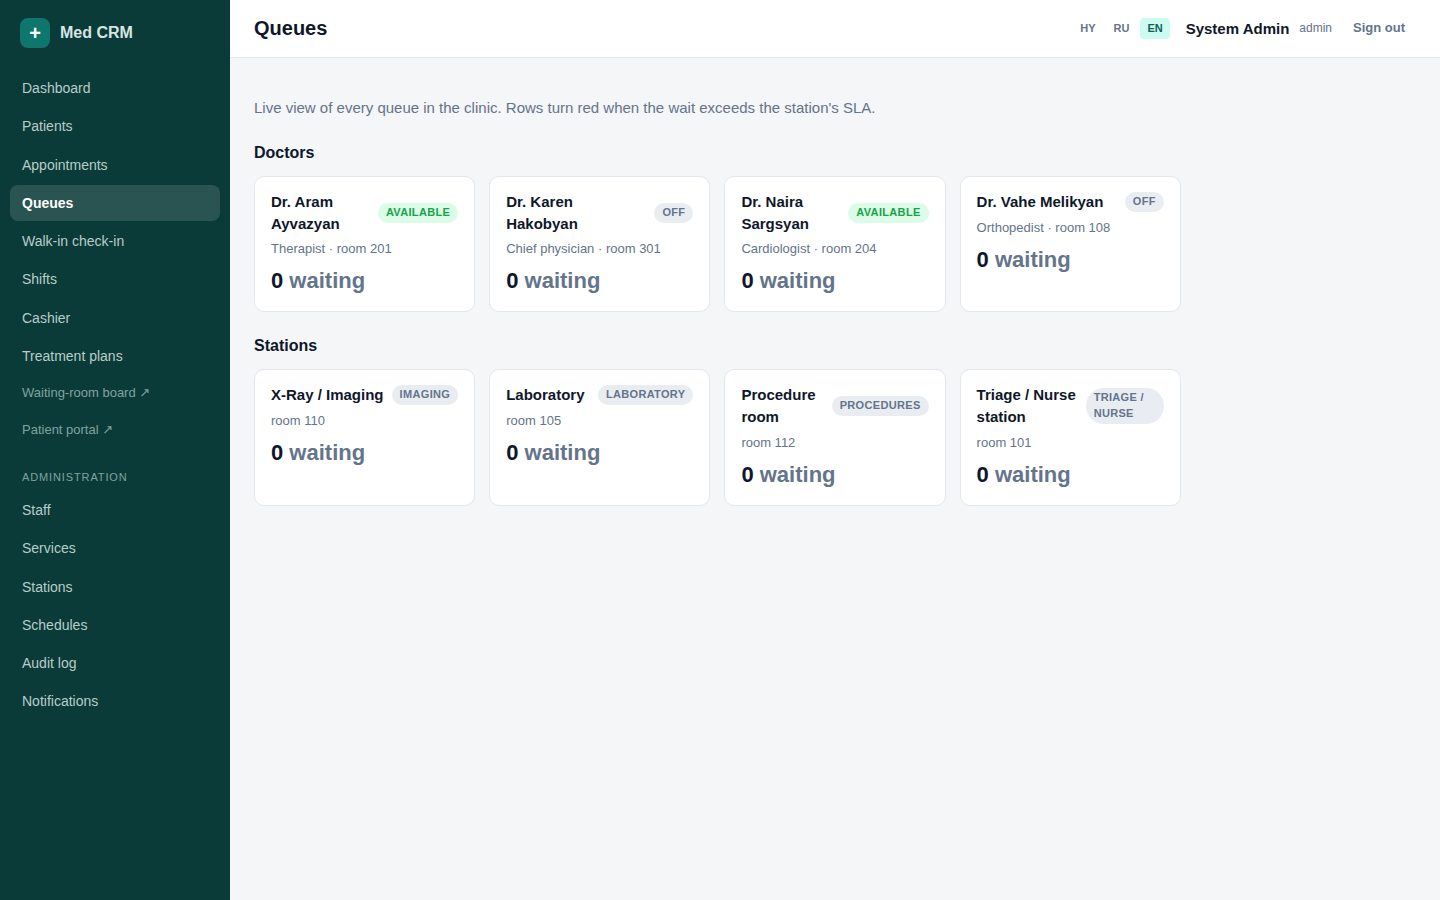Click the Med CRM plus logo icon
The width and height of the screenshot is (1440, 900).
[x=35, y=32]
